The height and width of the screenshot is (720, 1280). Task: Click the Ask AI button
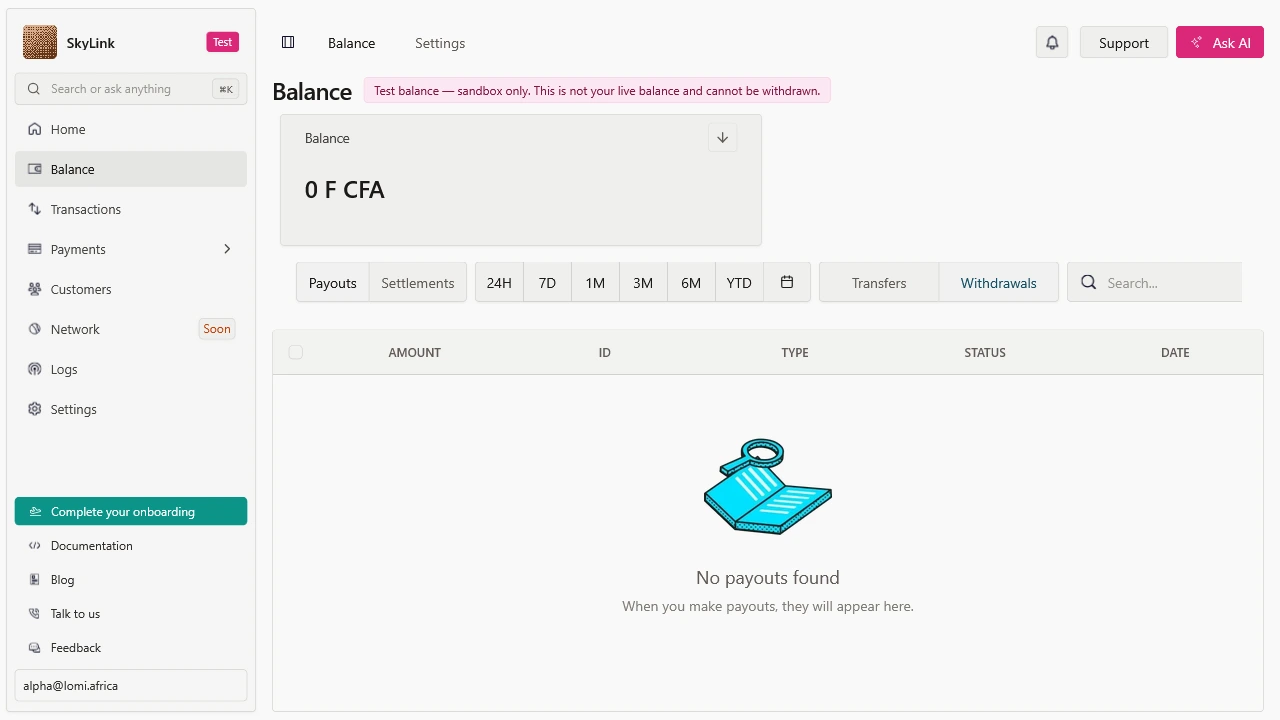[x=1220, y=42]
